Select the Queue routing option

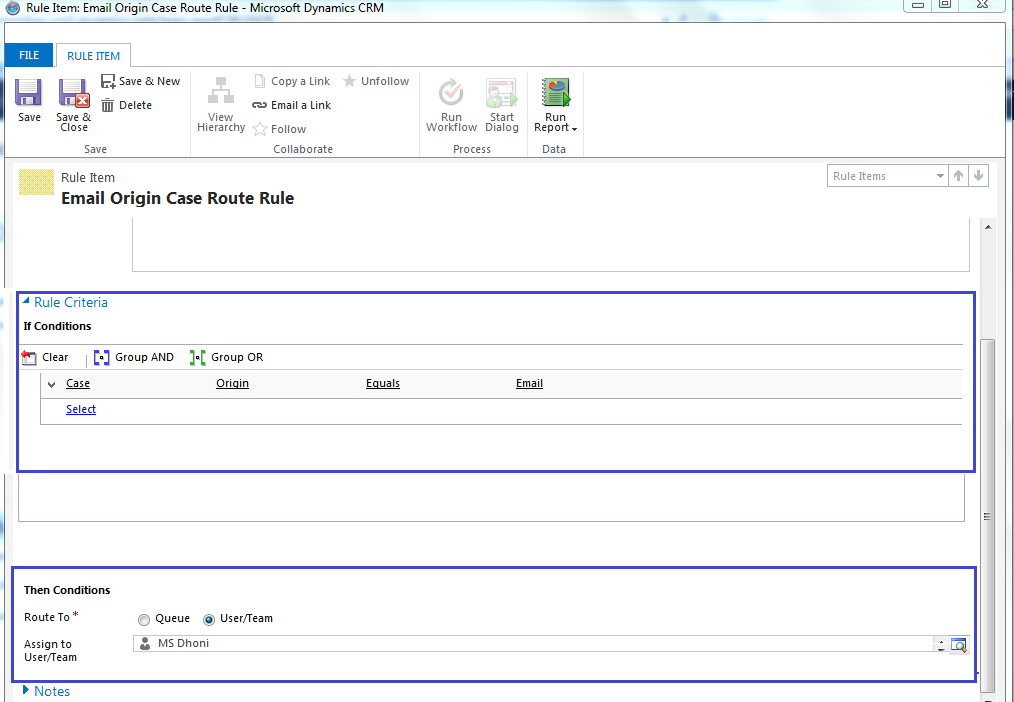143,619
